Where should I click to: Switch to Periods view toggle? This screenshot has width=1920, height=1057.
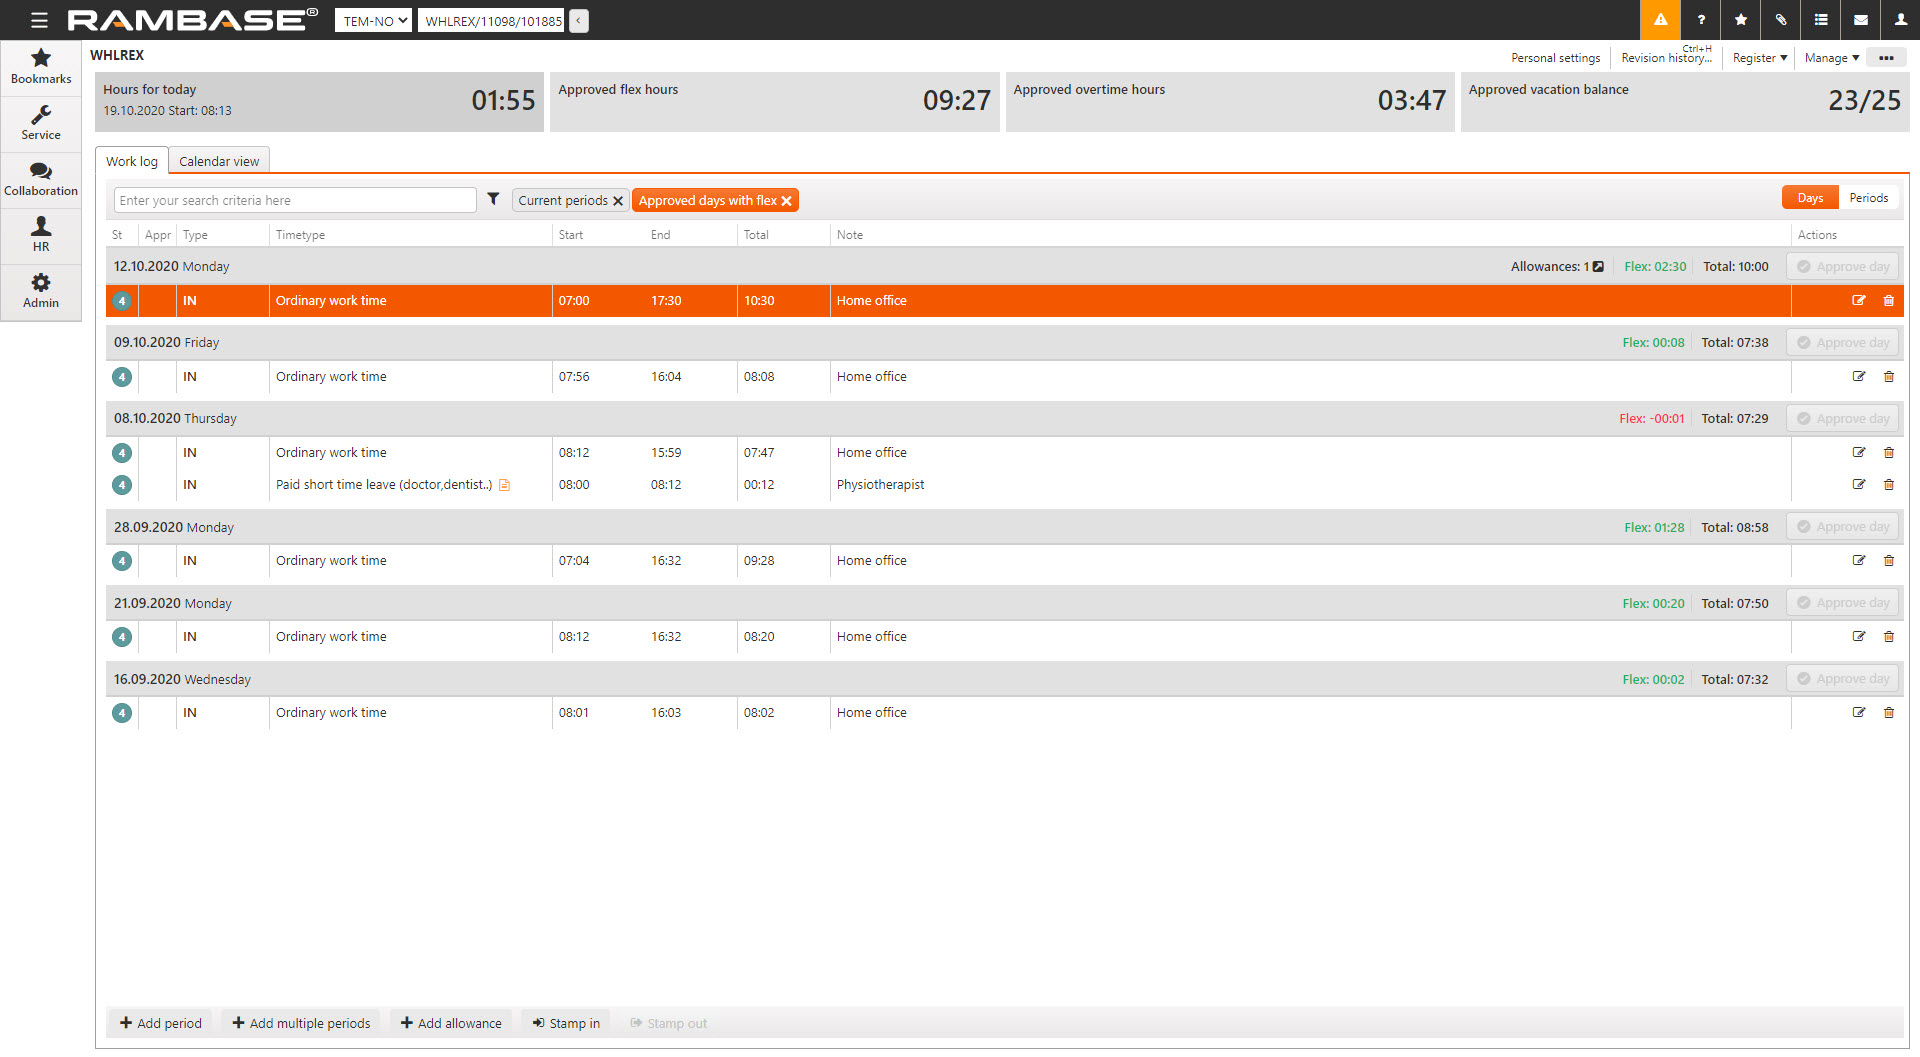click(x=1868, y=198)
